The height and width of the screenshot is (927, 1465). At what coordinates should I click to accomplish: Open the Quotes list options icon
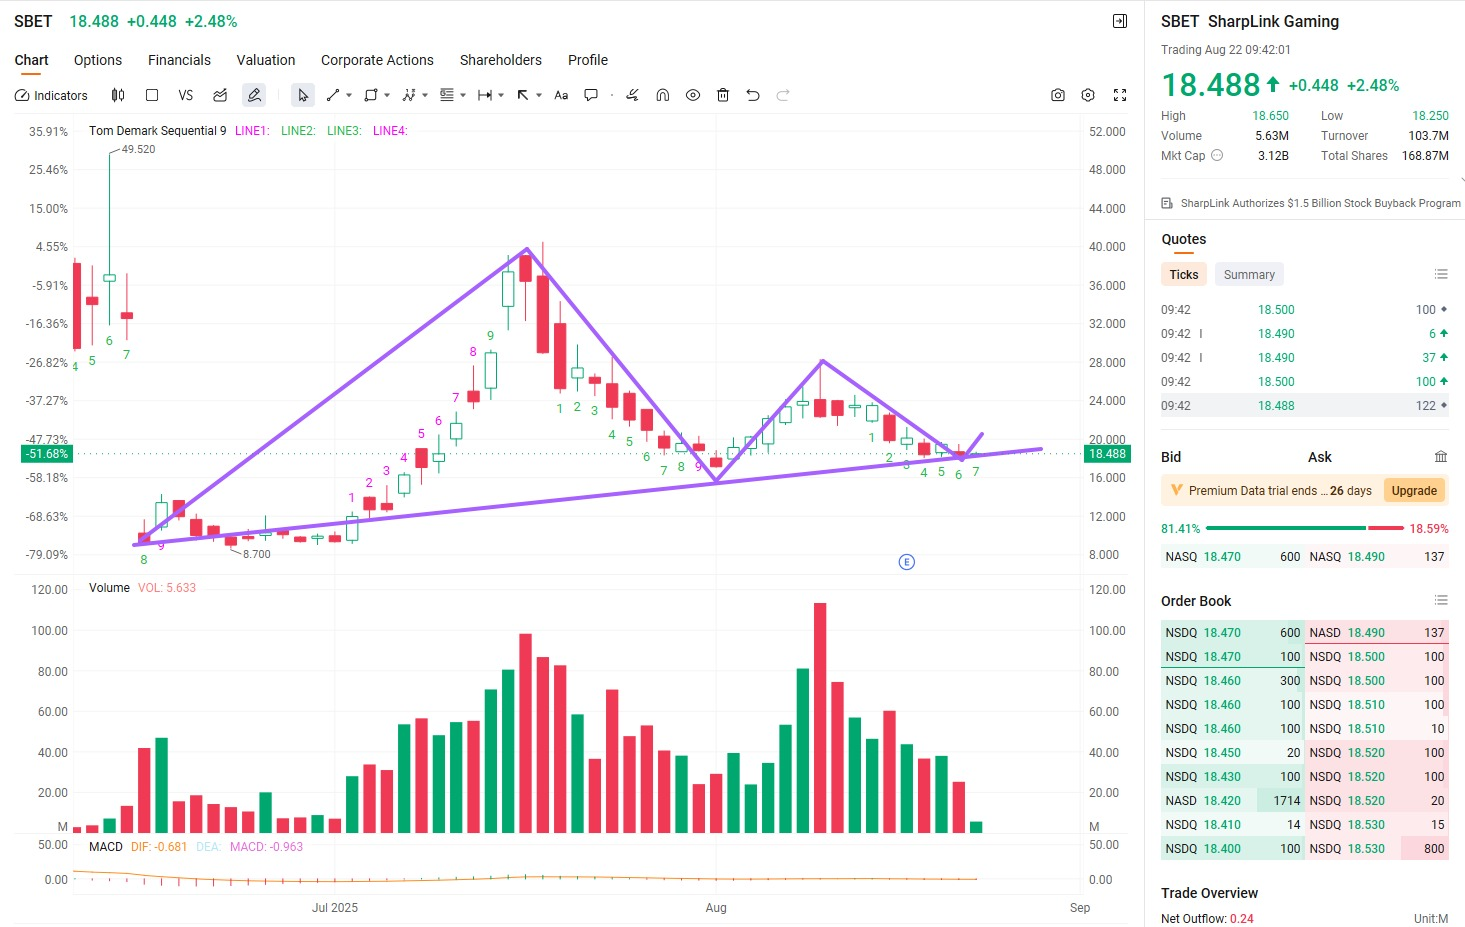(1441, 274)
